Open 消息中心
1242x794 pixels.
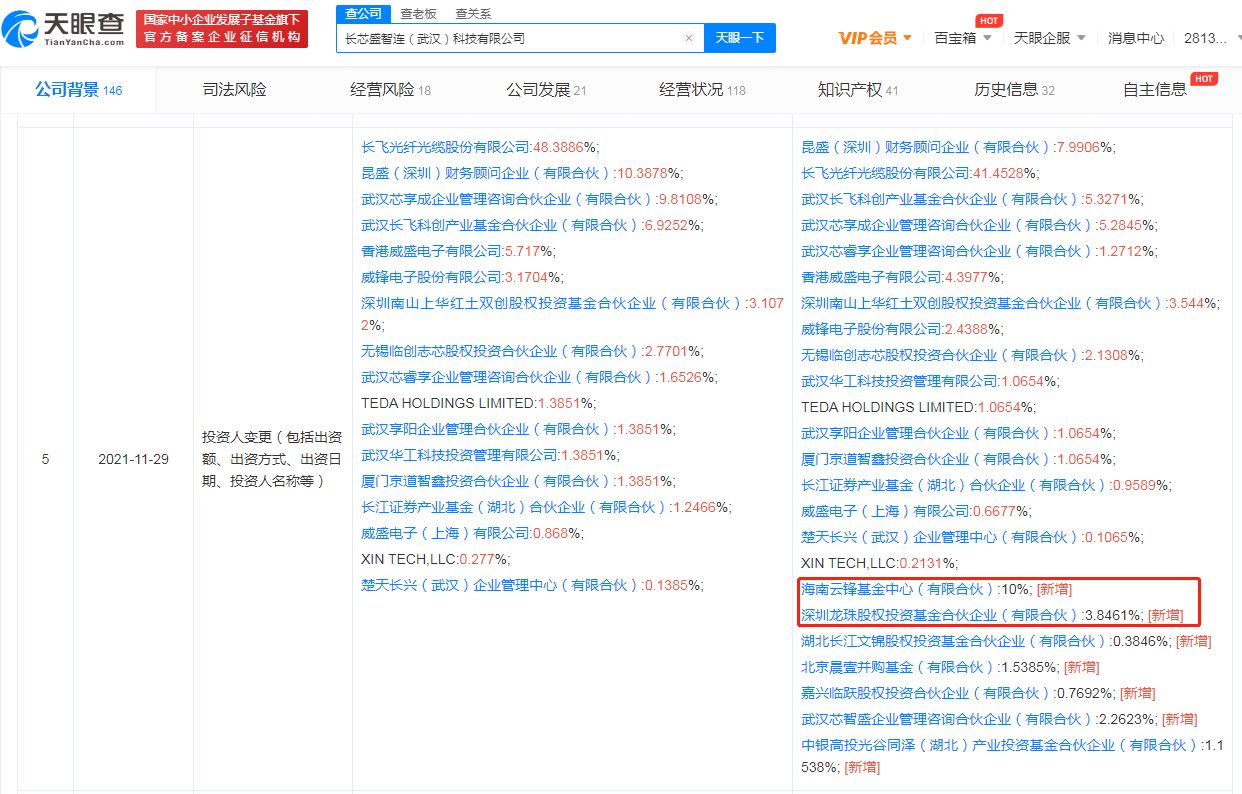[x=1136, y=38]
